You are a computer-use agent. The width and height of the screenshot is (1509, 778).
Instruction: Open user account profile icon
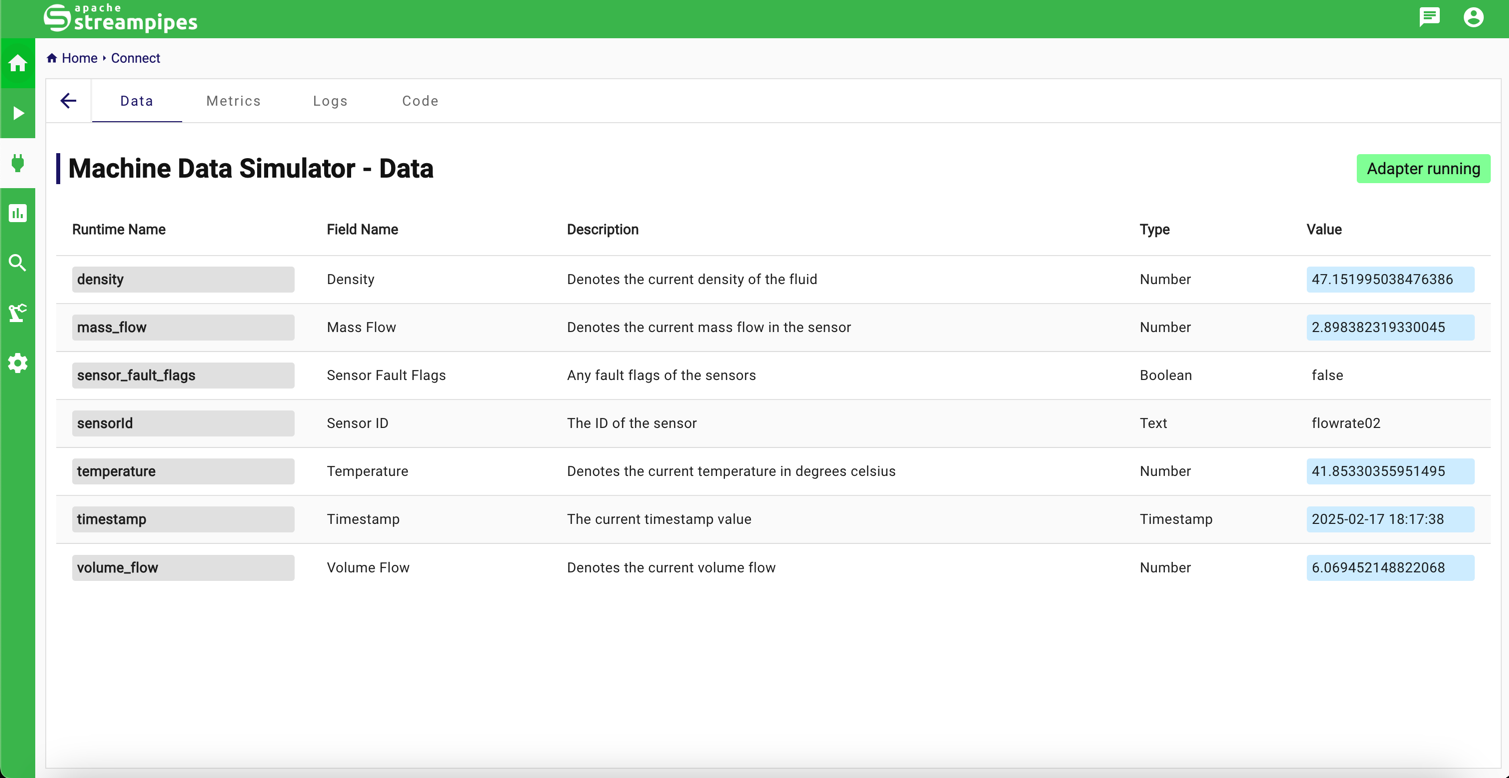click(1473, 17)
